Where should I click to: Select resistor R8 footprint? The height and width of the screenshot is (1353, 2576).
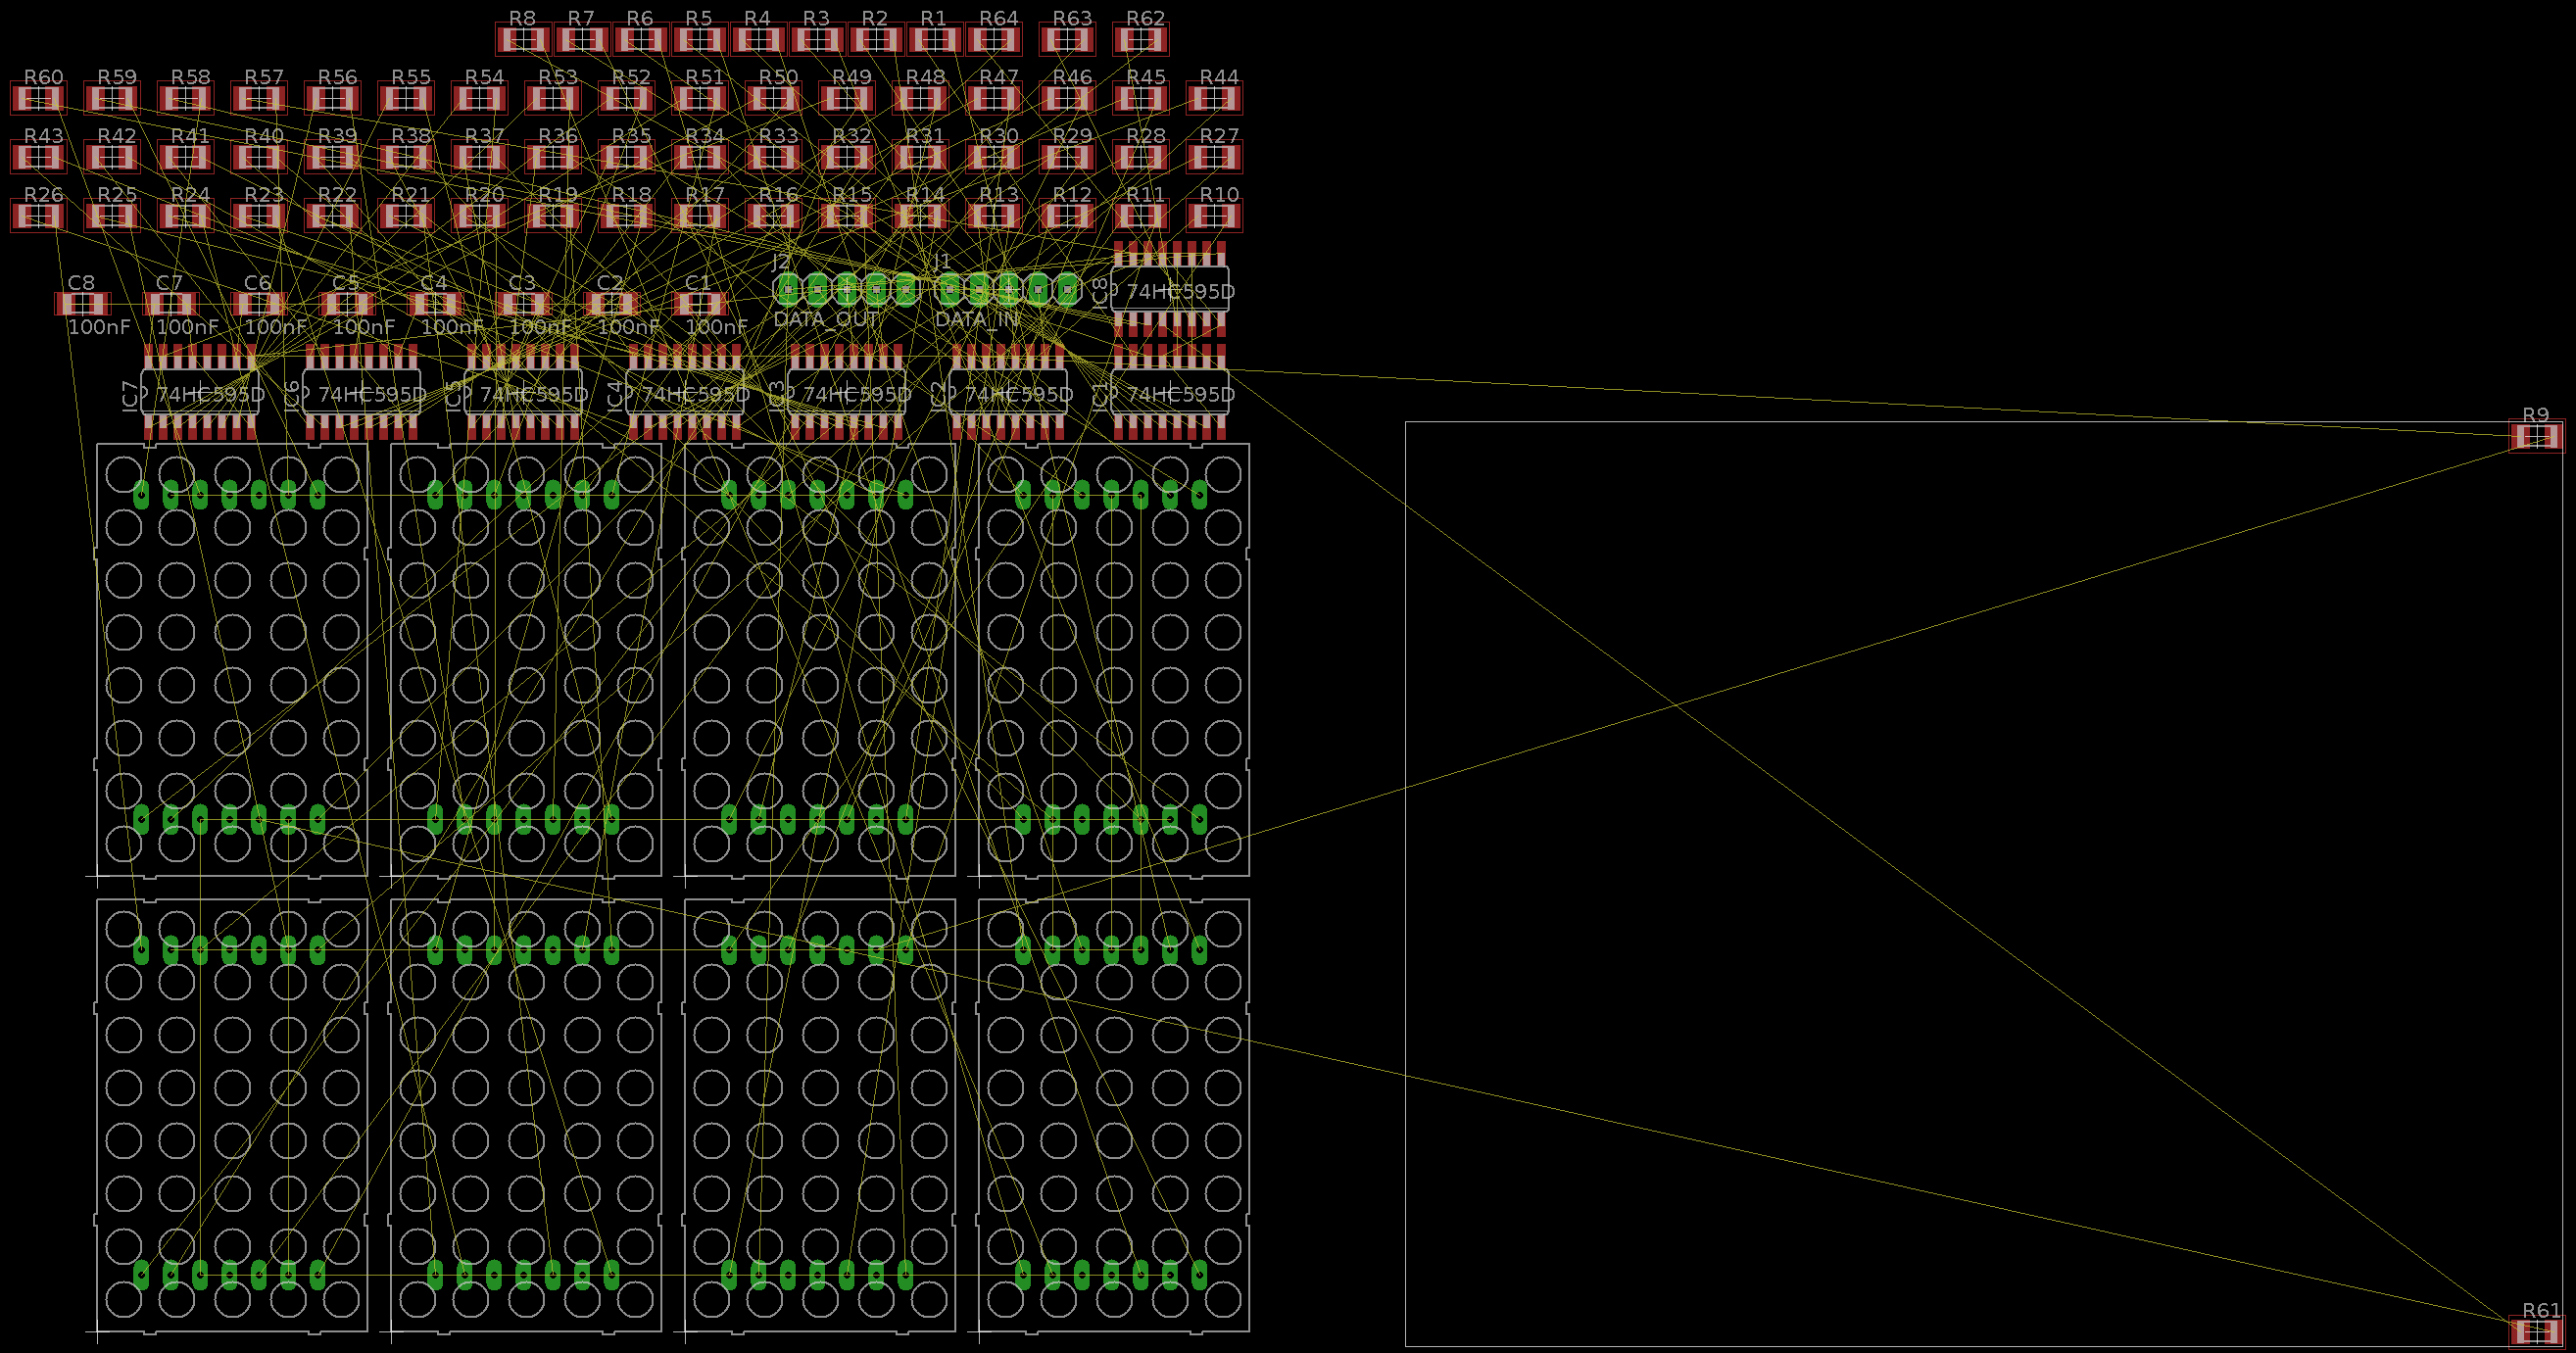[522, 40]
